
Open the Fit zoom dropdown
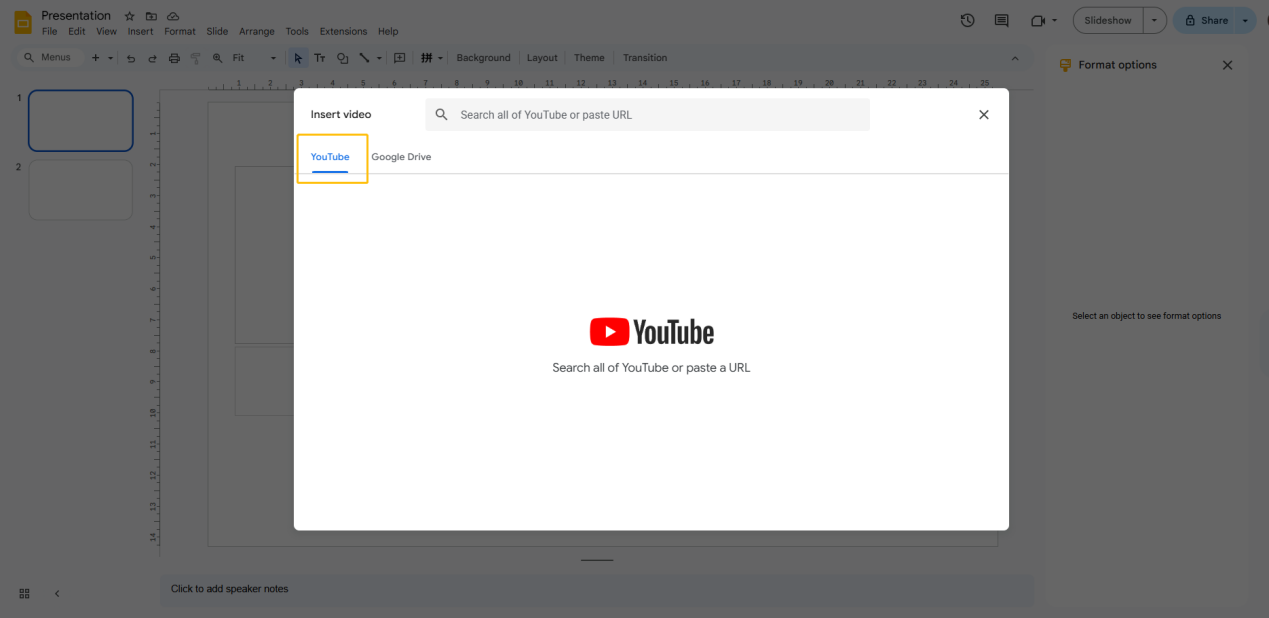click(x=272, y=57)
